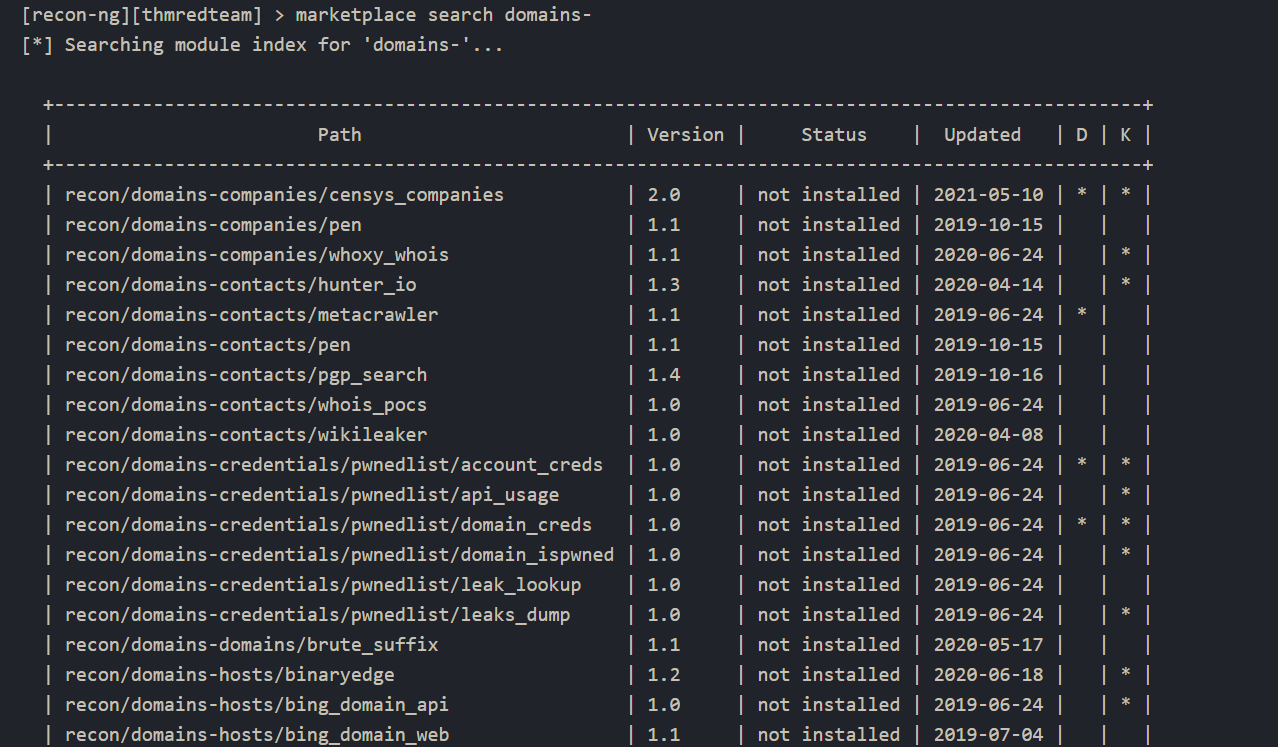This screenshot has height=747, width=1278.
Task: Click D column asterisk in metacrawler row
Action: coord(1081,314)
